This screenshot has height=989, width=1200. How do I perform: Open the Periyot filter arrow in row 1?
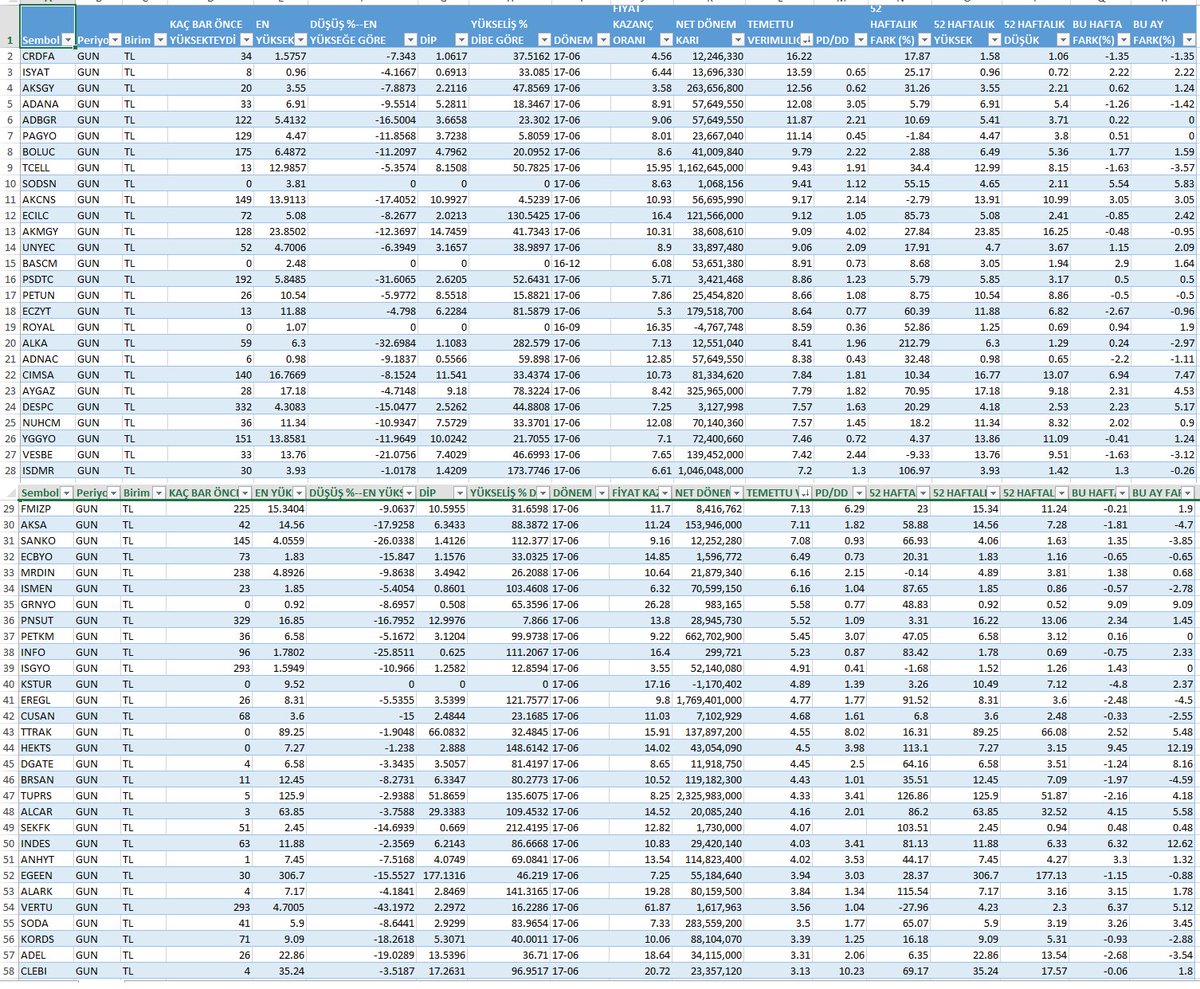pos(114,40)
